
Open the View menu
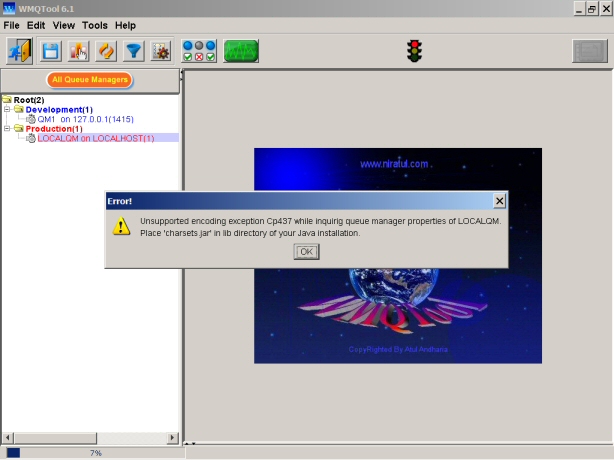pos(64,25)
